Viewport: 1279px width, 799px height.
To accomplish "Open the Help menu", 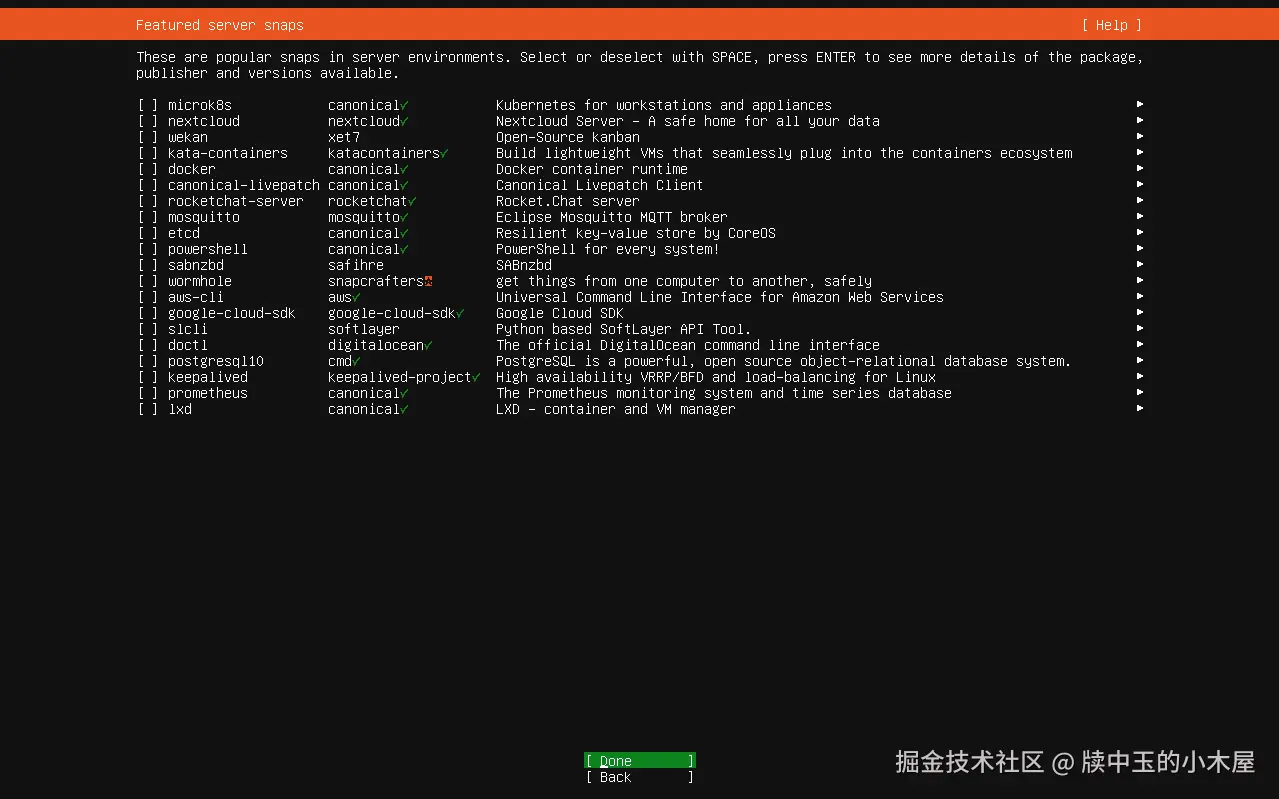I will point(1111,25).
